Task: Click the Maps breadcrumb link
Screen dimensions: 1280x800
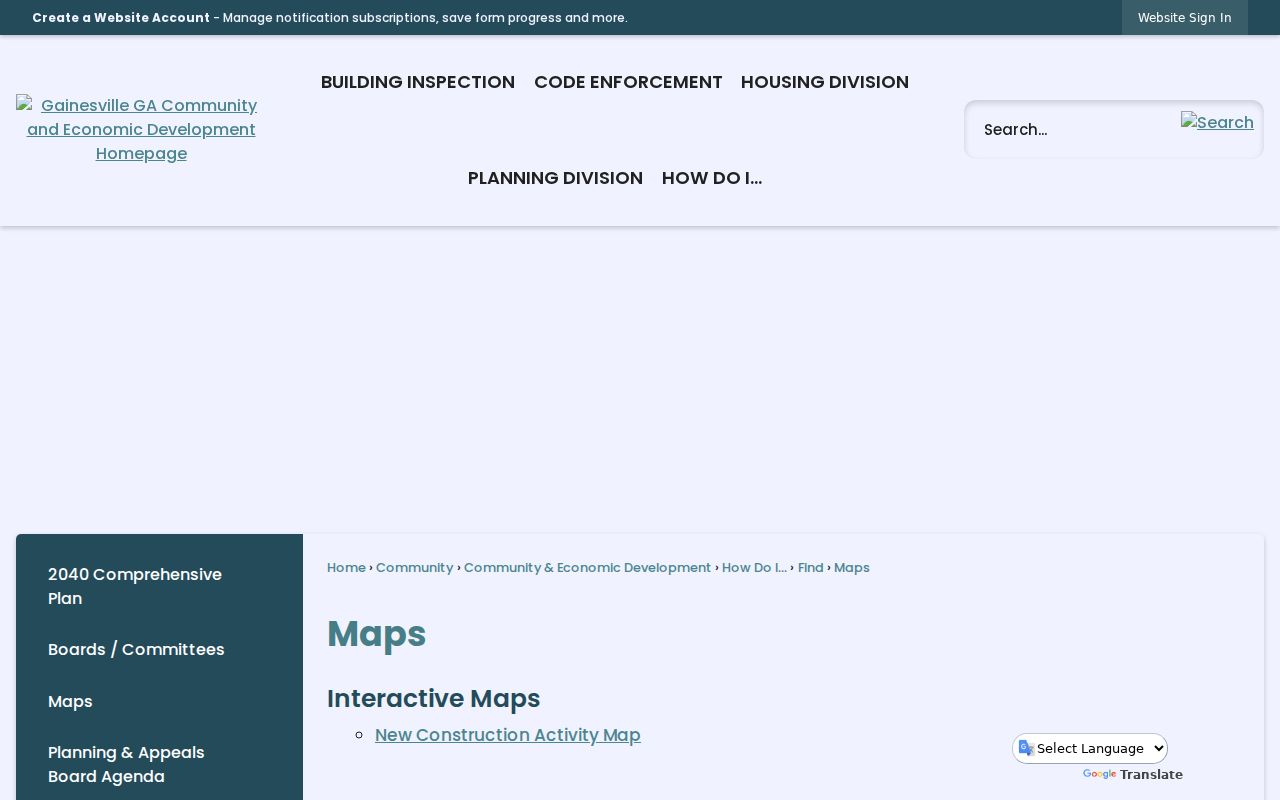Action: click(852, 567)
